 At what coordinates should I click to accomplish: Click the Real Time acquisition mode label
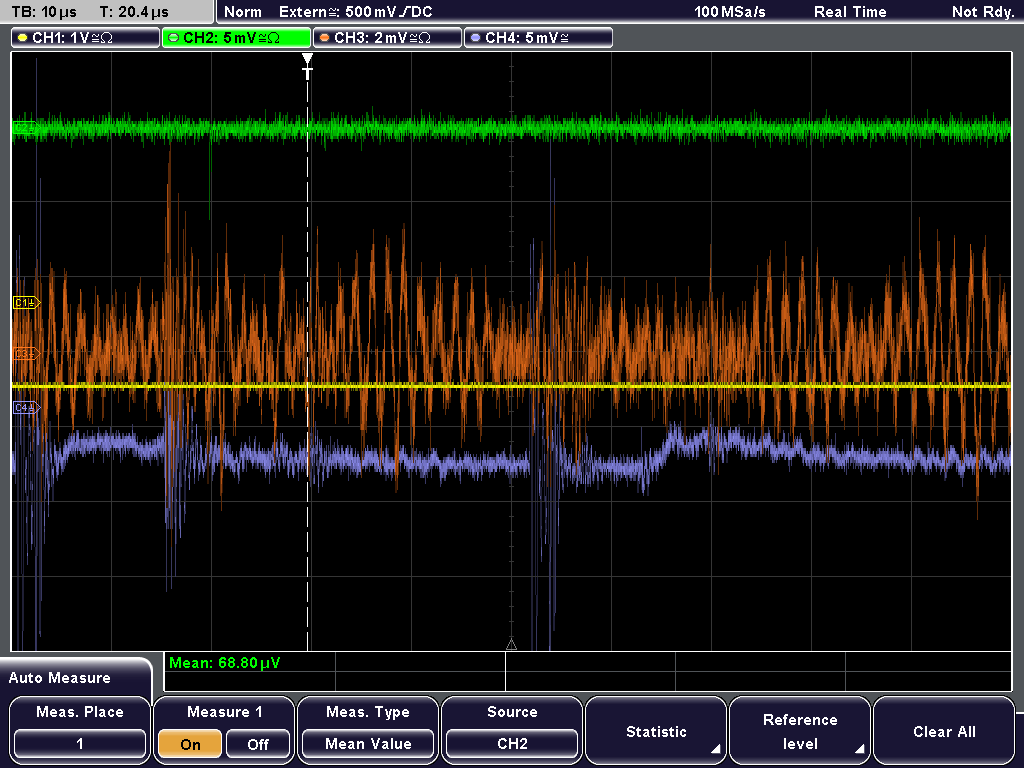pos(850,12)
